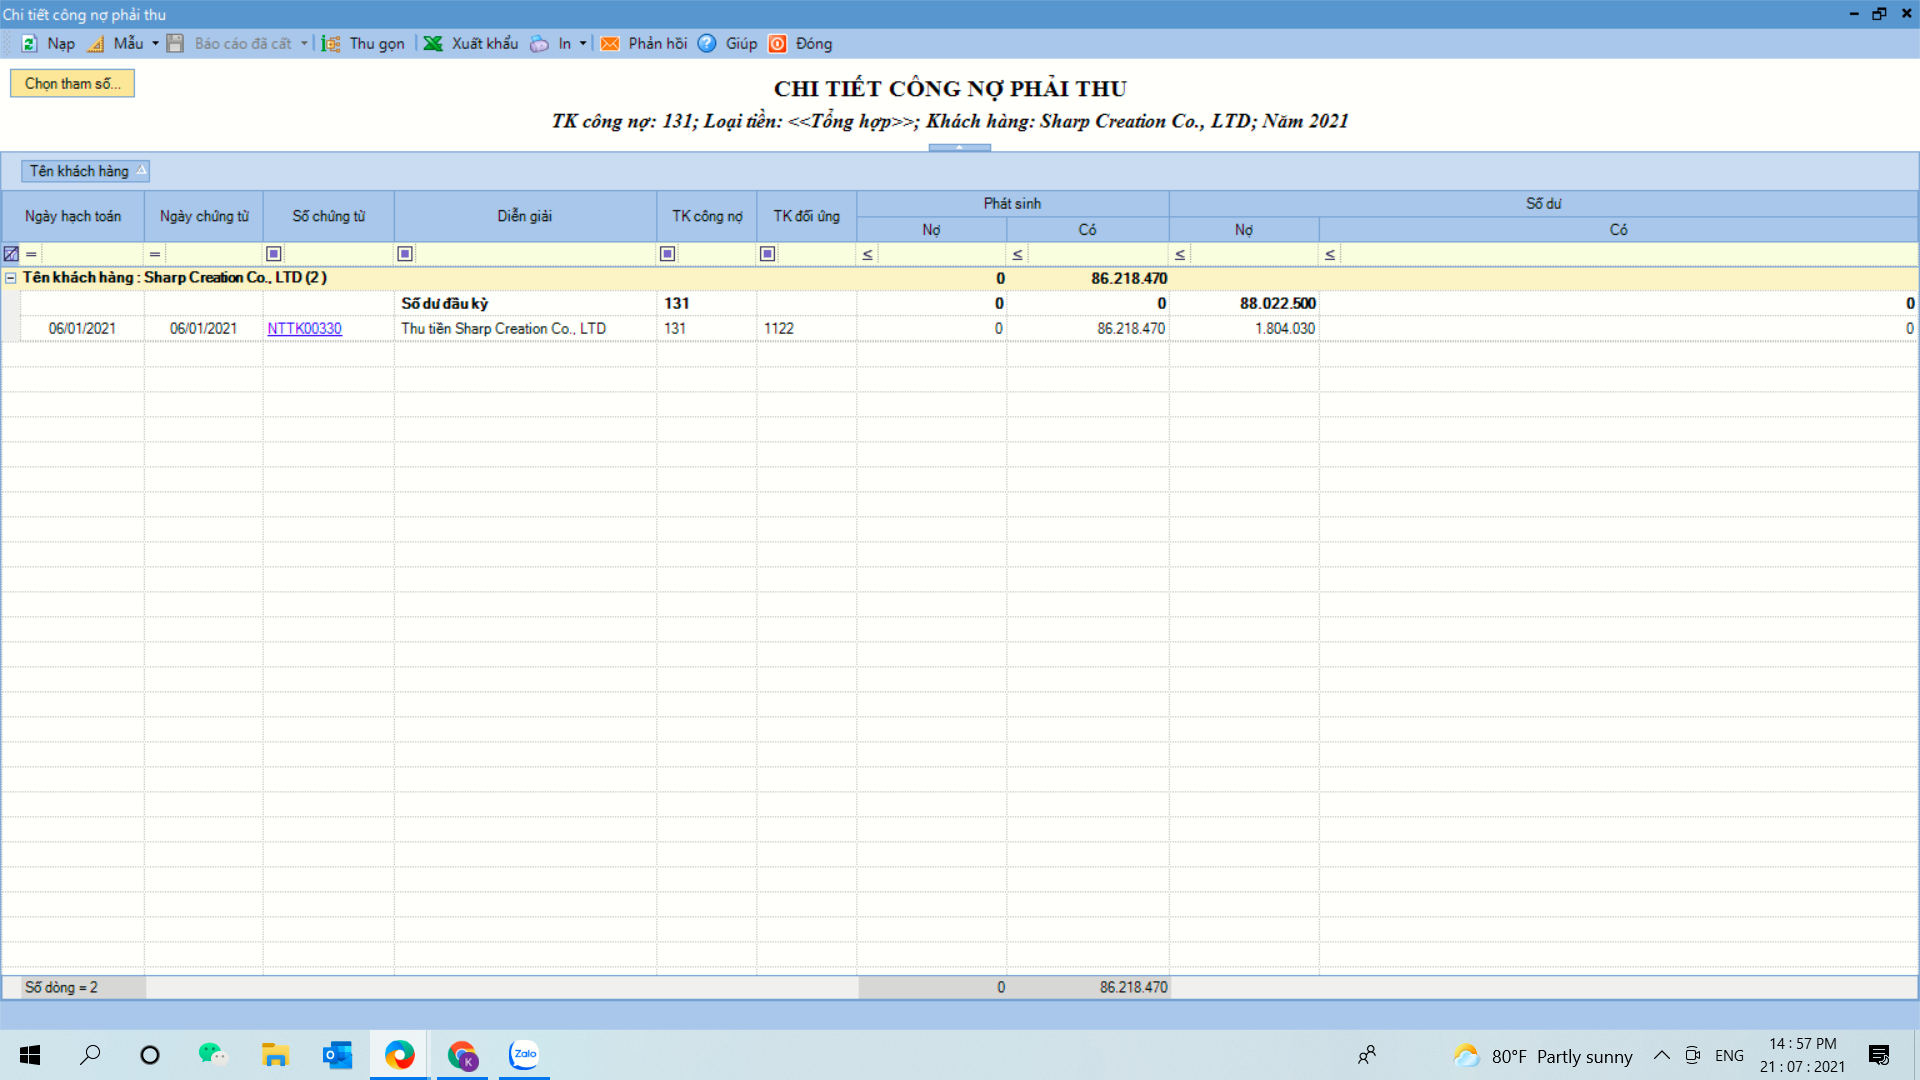Open the In print options dropdown arrow
The width and height of the screenshot is (1920, 1080).
coord(583,44)
